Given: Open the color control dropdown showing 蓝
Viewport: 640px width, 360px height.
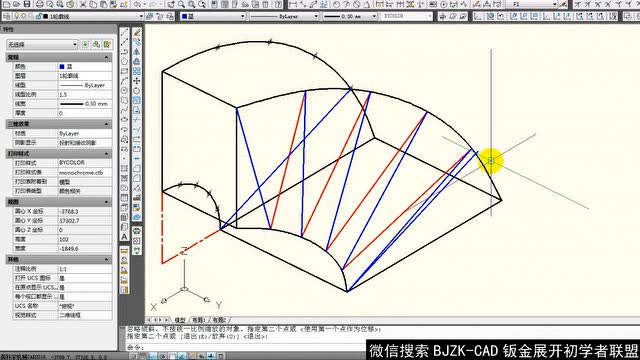Looking at the screenshot, I should [x=213, y=16].
